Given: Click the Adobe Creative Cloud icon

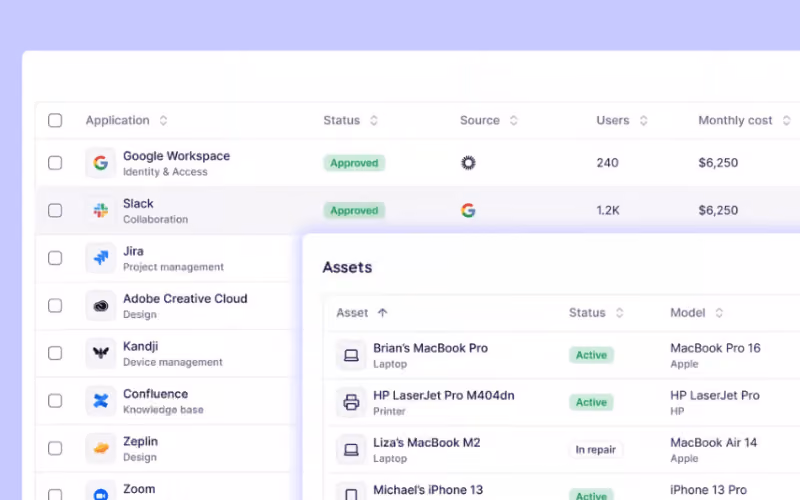Looking at the screenshot, I should pyautogui.click(x=101, y=306).
